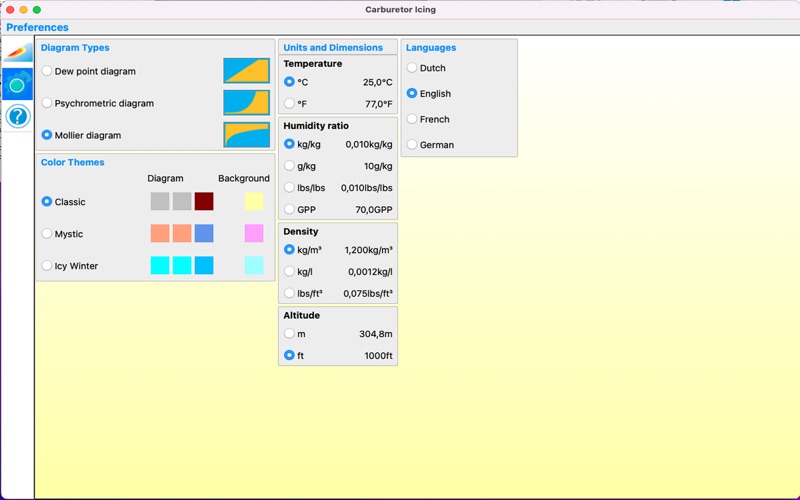The width and height of the screenshot is (800, 500).
Task: Click the 304,8m example value
Action: (376, 334)
